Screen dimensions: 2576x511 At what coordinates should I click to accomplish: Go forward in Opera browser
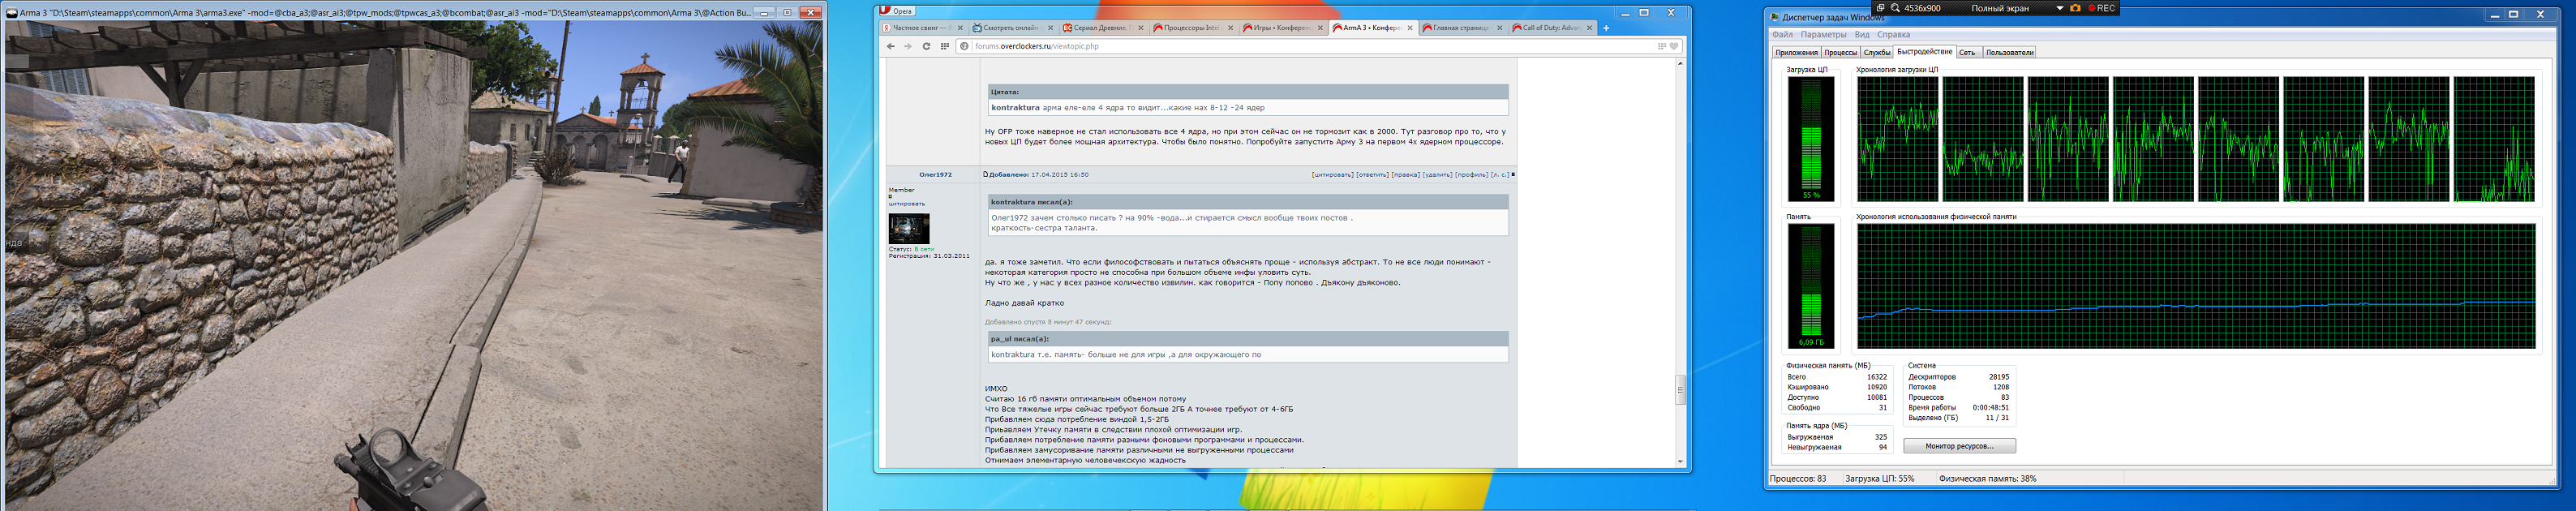click(908, 46)
